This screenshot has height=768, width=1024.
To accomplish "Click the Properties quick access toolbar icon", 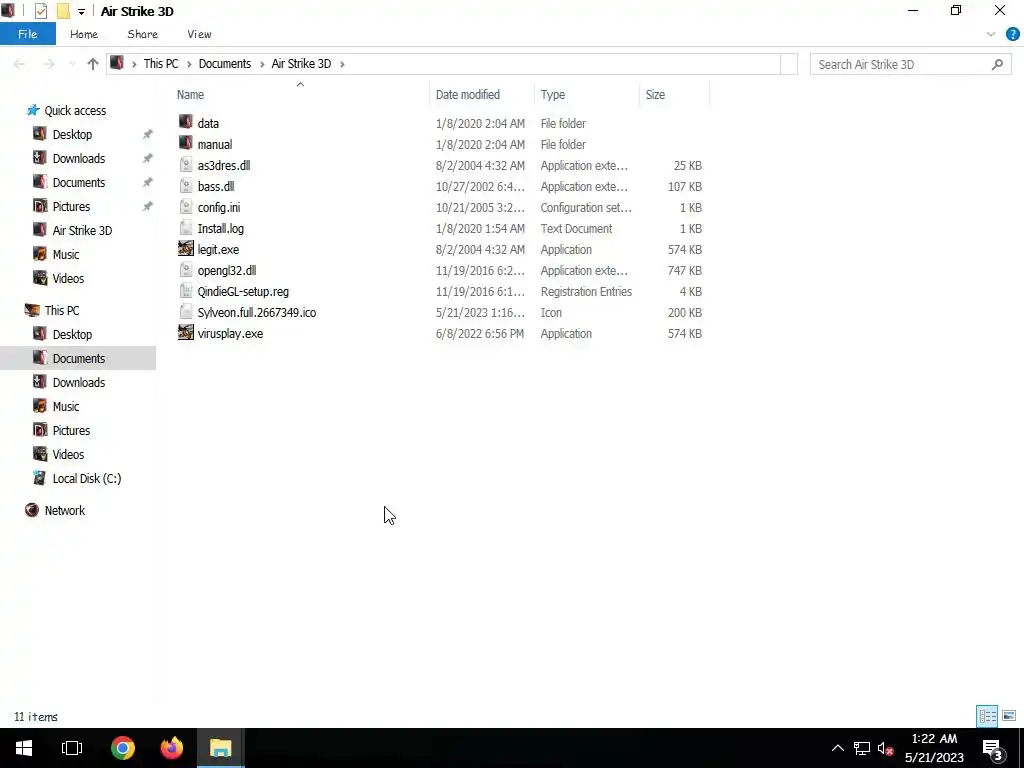I will (40, 11).
